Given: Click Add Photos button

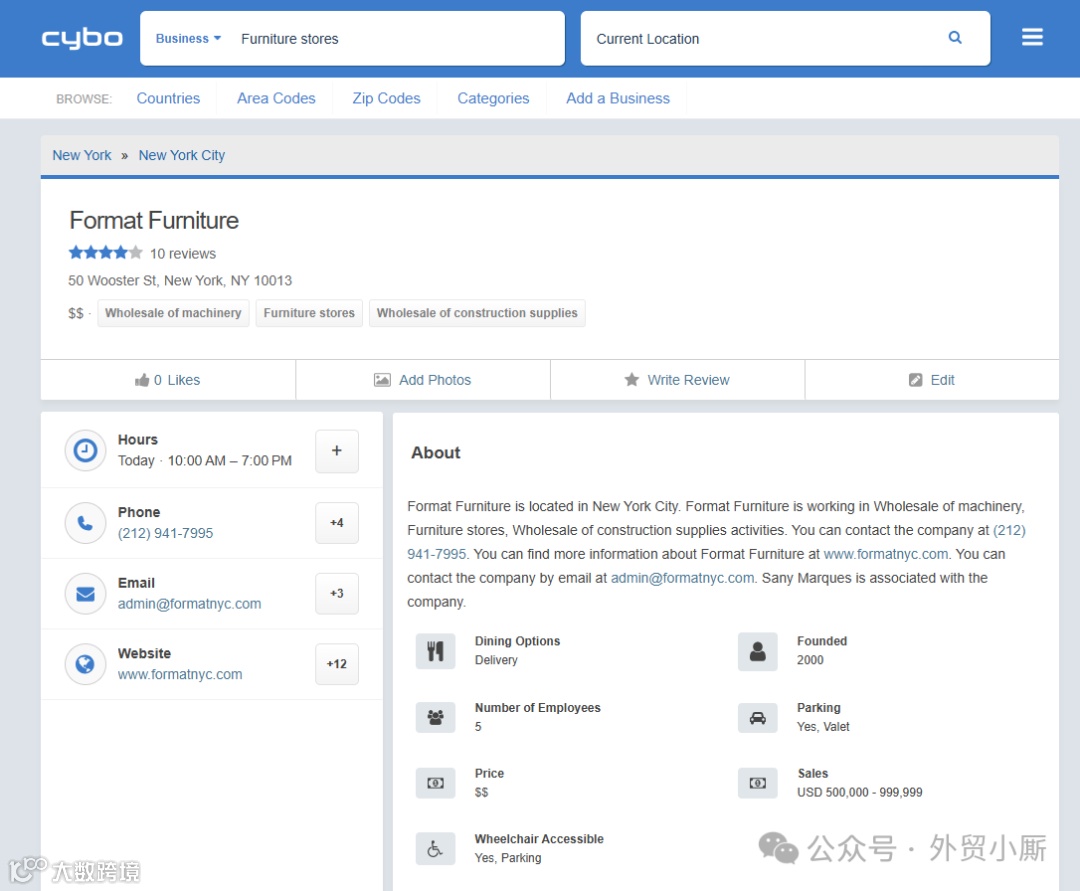Looking at the screenshot, I should pos(423,380).
